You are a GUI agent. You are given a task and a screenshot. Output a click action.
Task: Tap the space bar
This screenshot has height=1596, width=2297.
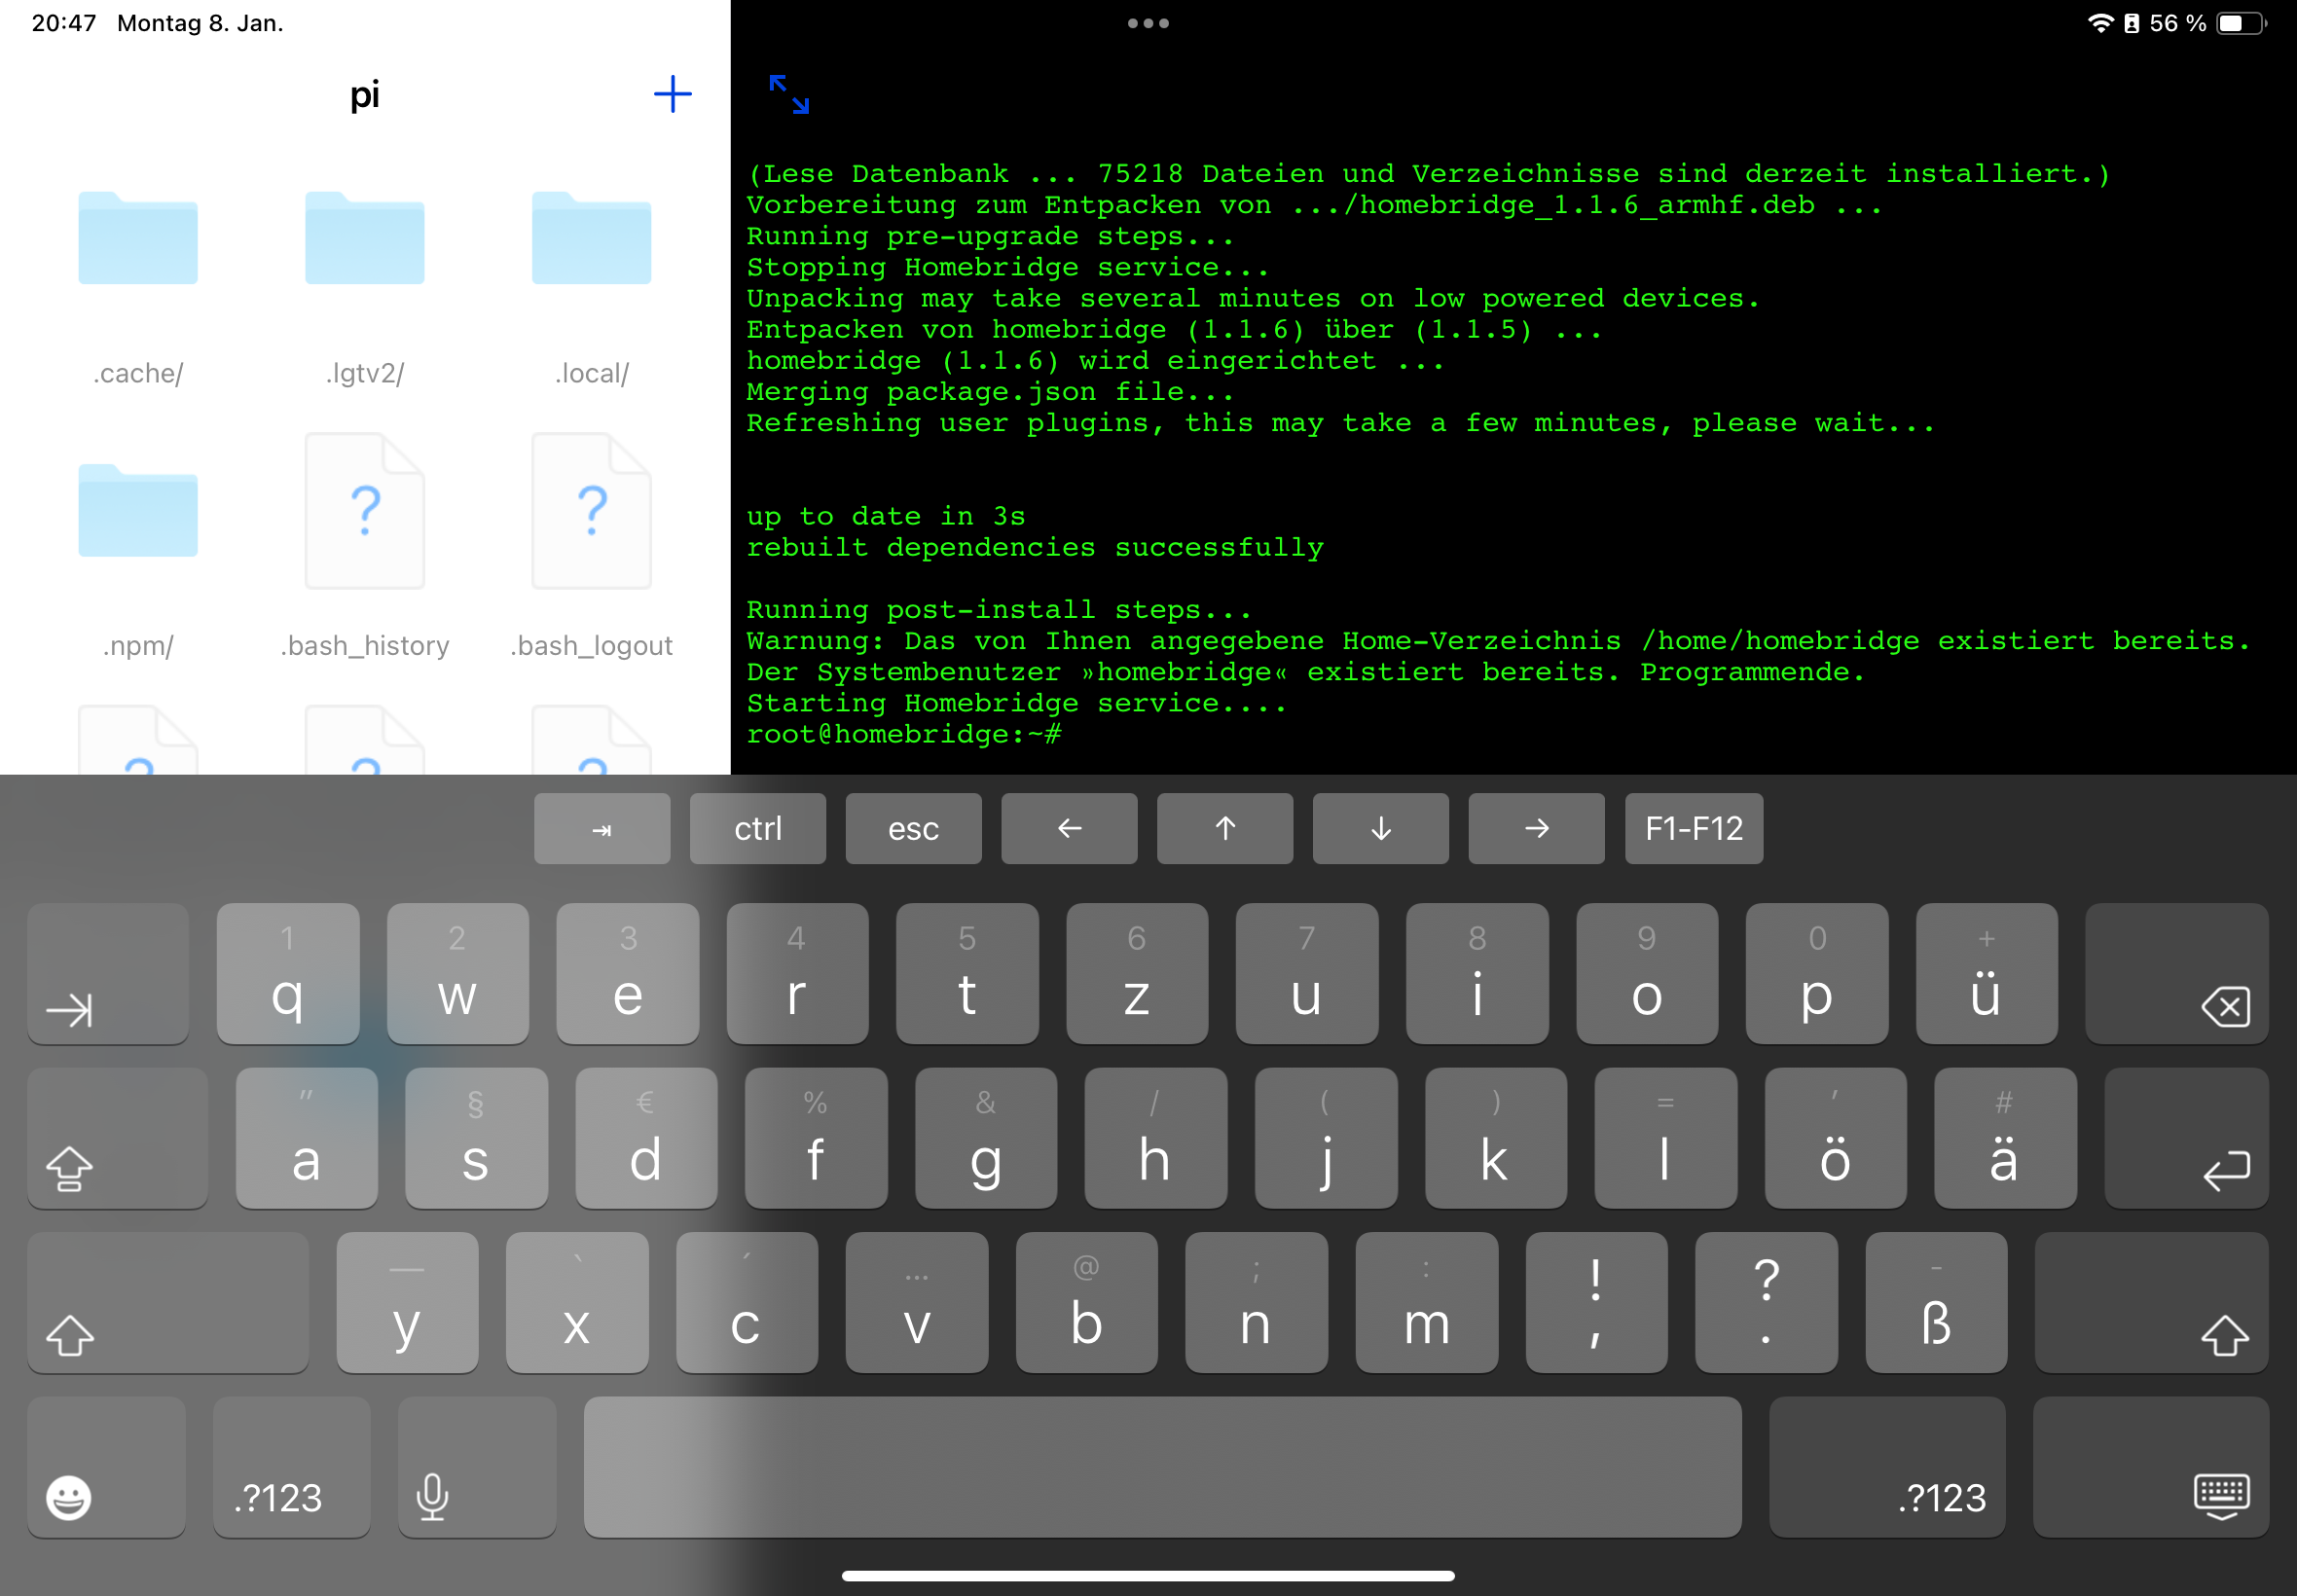tap(1162, 1466)
